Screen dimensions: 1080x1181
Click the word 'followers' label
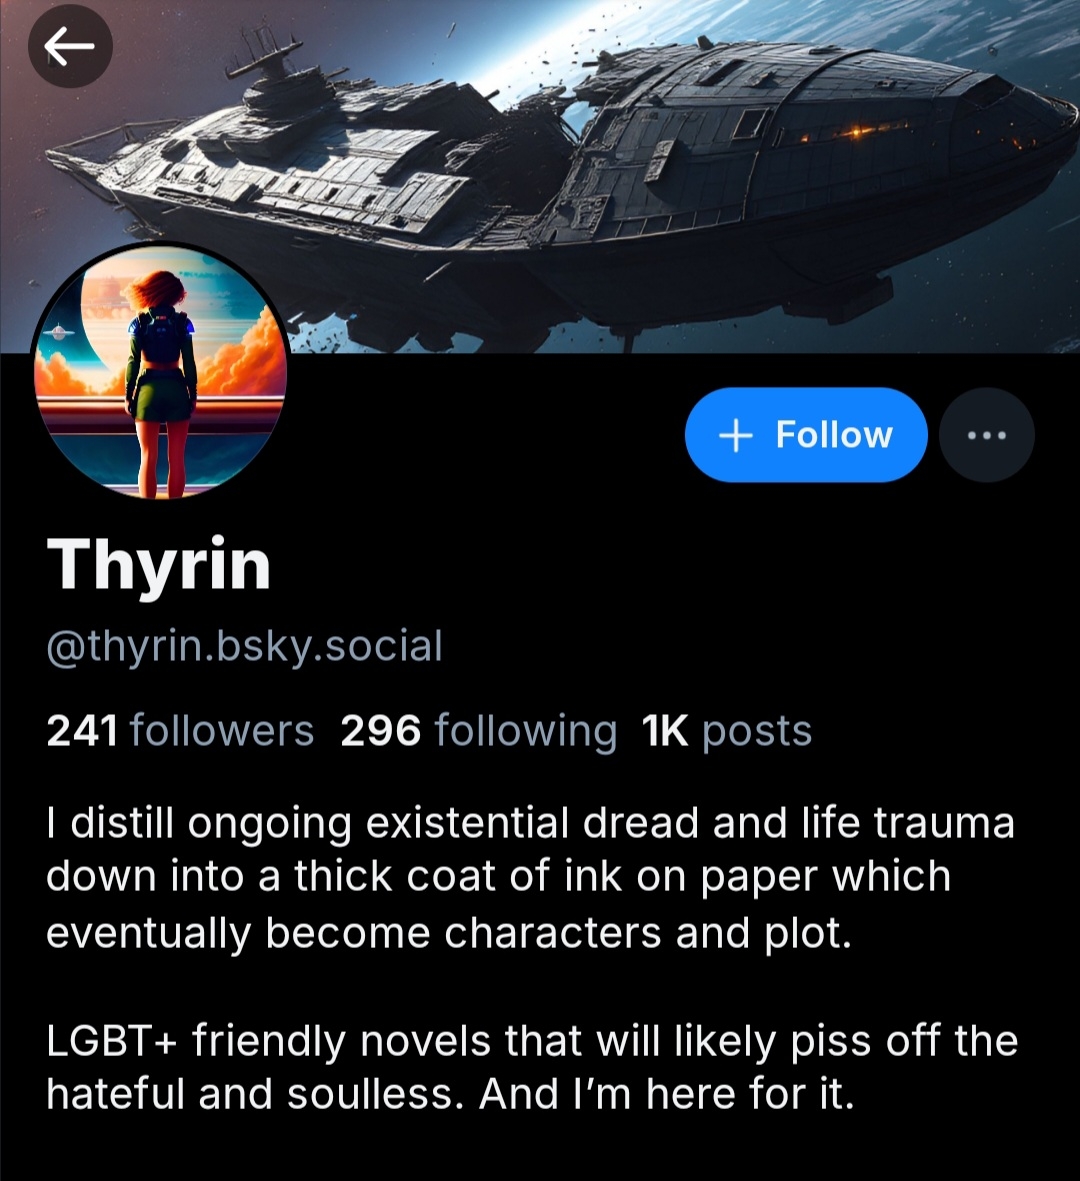(x=222, y=731)
